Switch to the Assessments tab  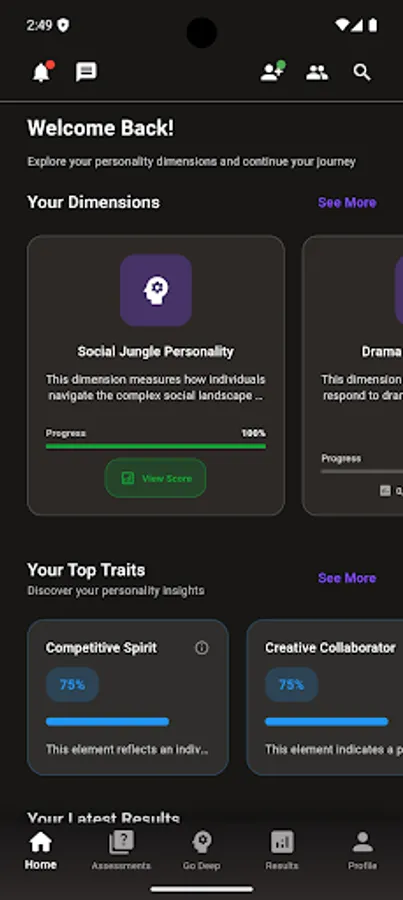coord(121,851)
